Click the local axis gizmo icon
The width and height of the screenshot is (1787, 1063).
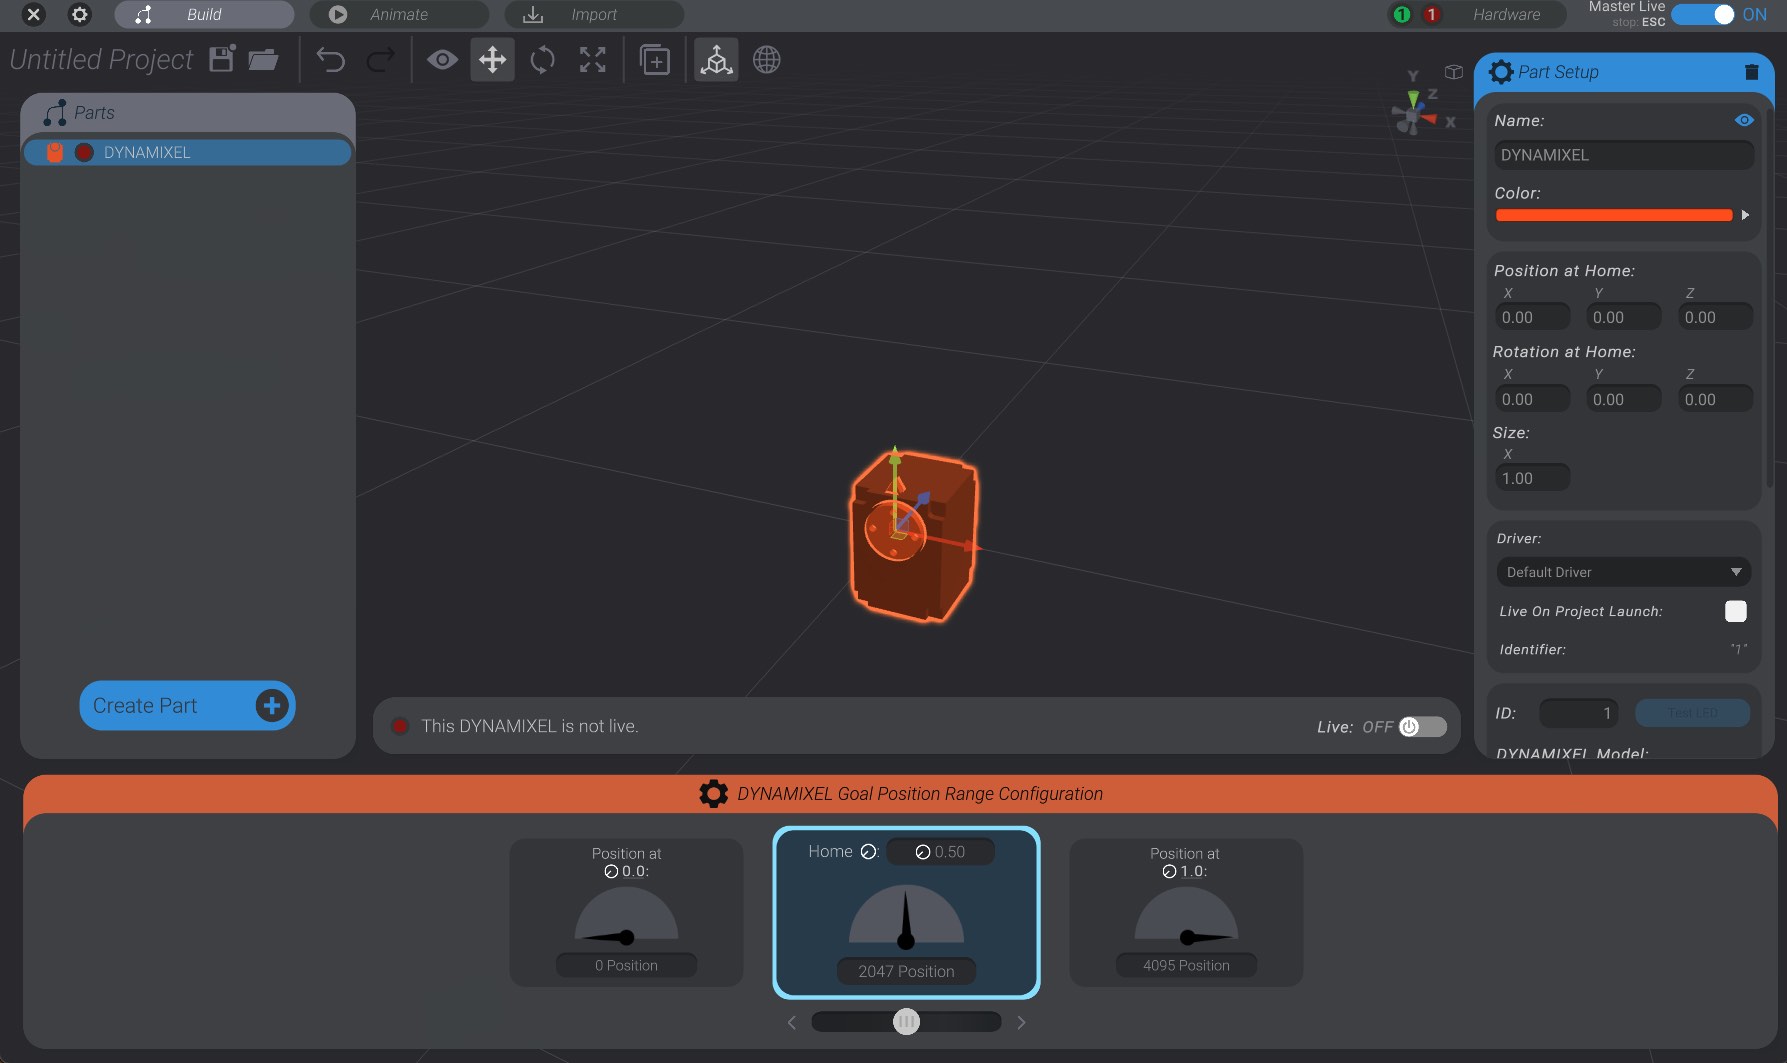point(715,59)
